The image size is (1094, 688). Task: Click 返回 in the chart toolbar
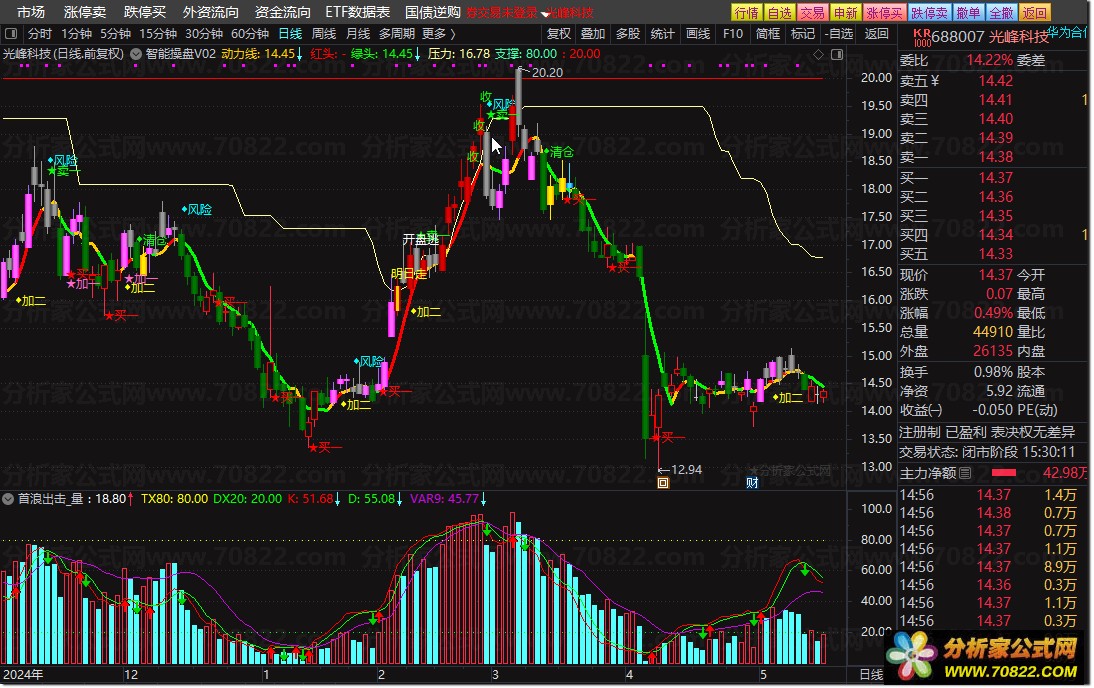tap(876, 33)
